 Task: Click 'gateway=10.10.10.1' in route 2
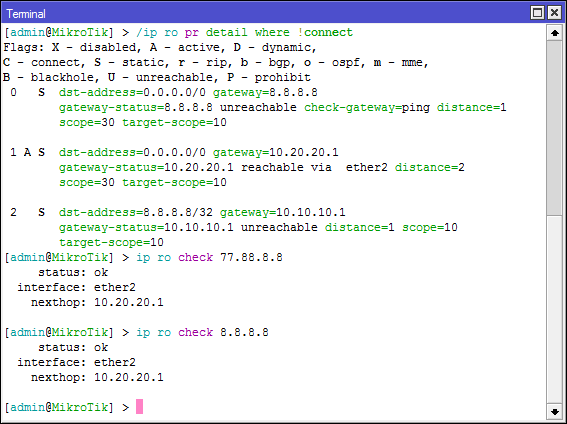coord(282,212)
